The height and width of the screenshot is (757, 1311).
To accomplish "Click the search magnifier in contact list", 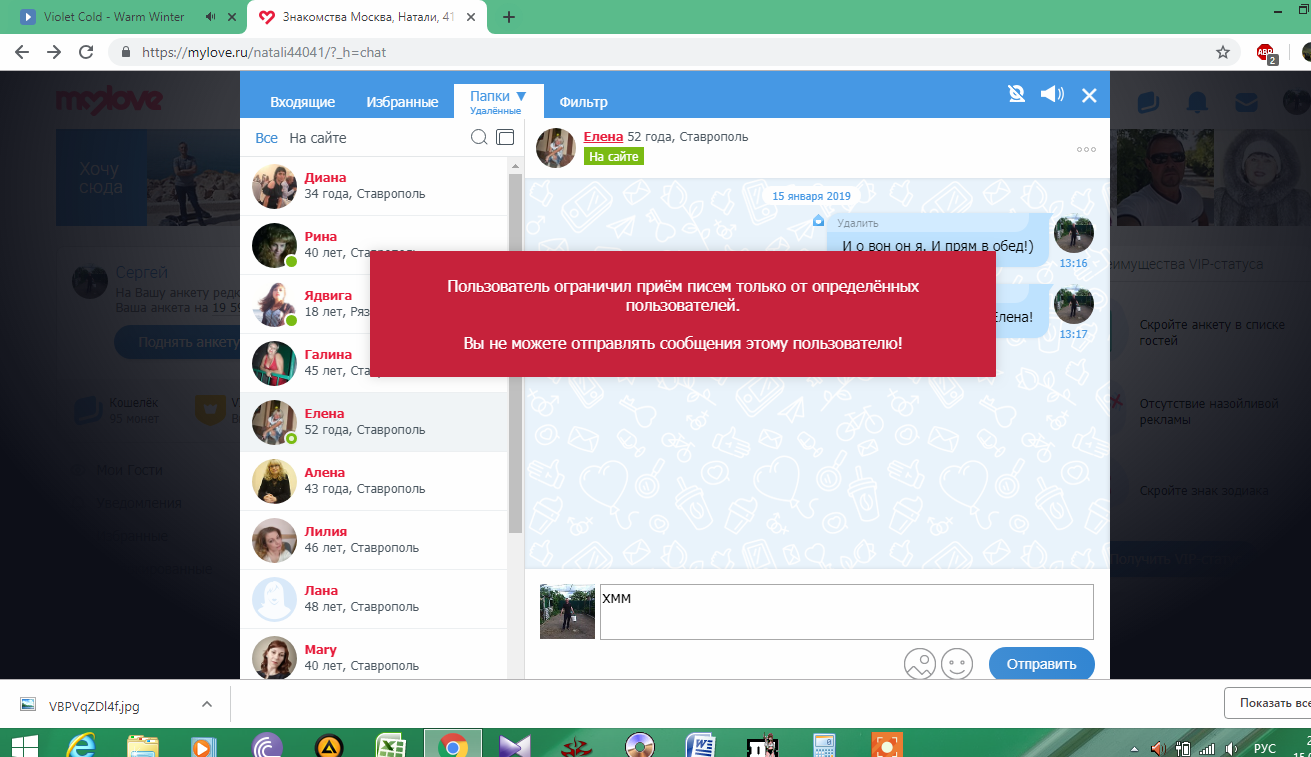I will [x=479, y=138].
